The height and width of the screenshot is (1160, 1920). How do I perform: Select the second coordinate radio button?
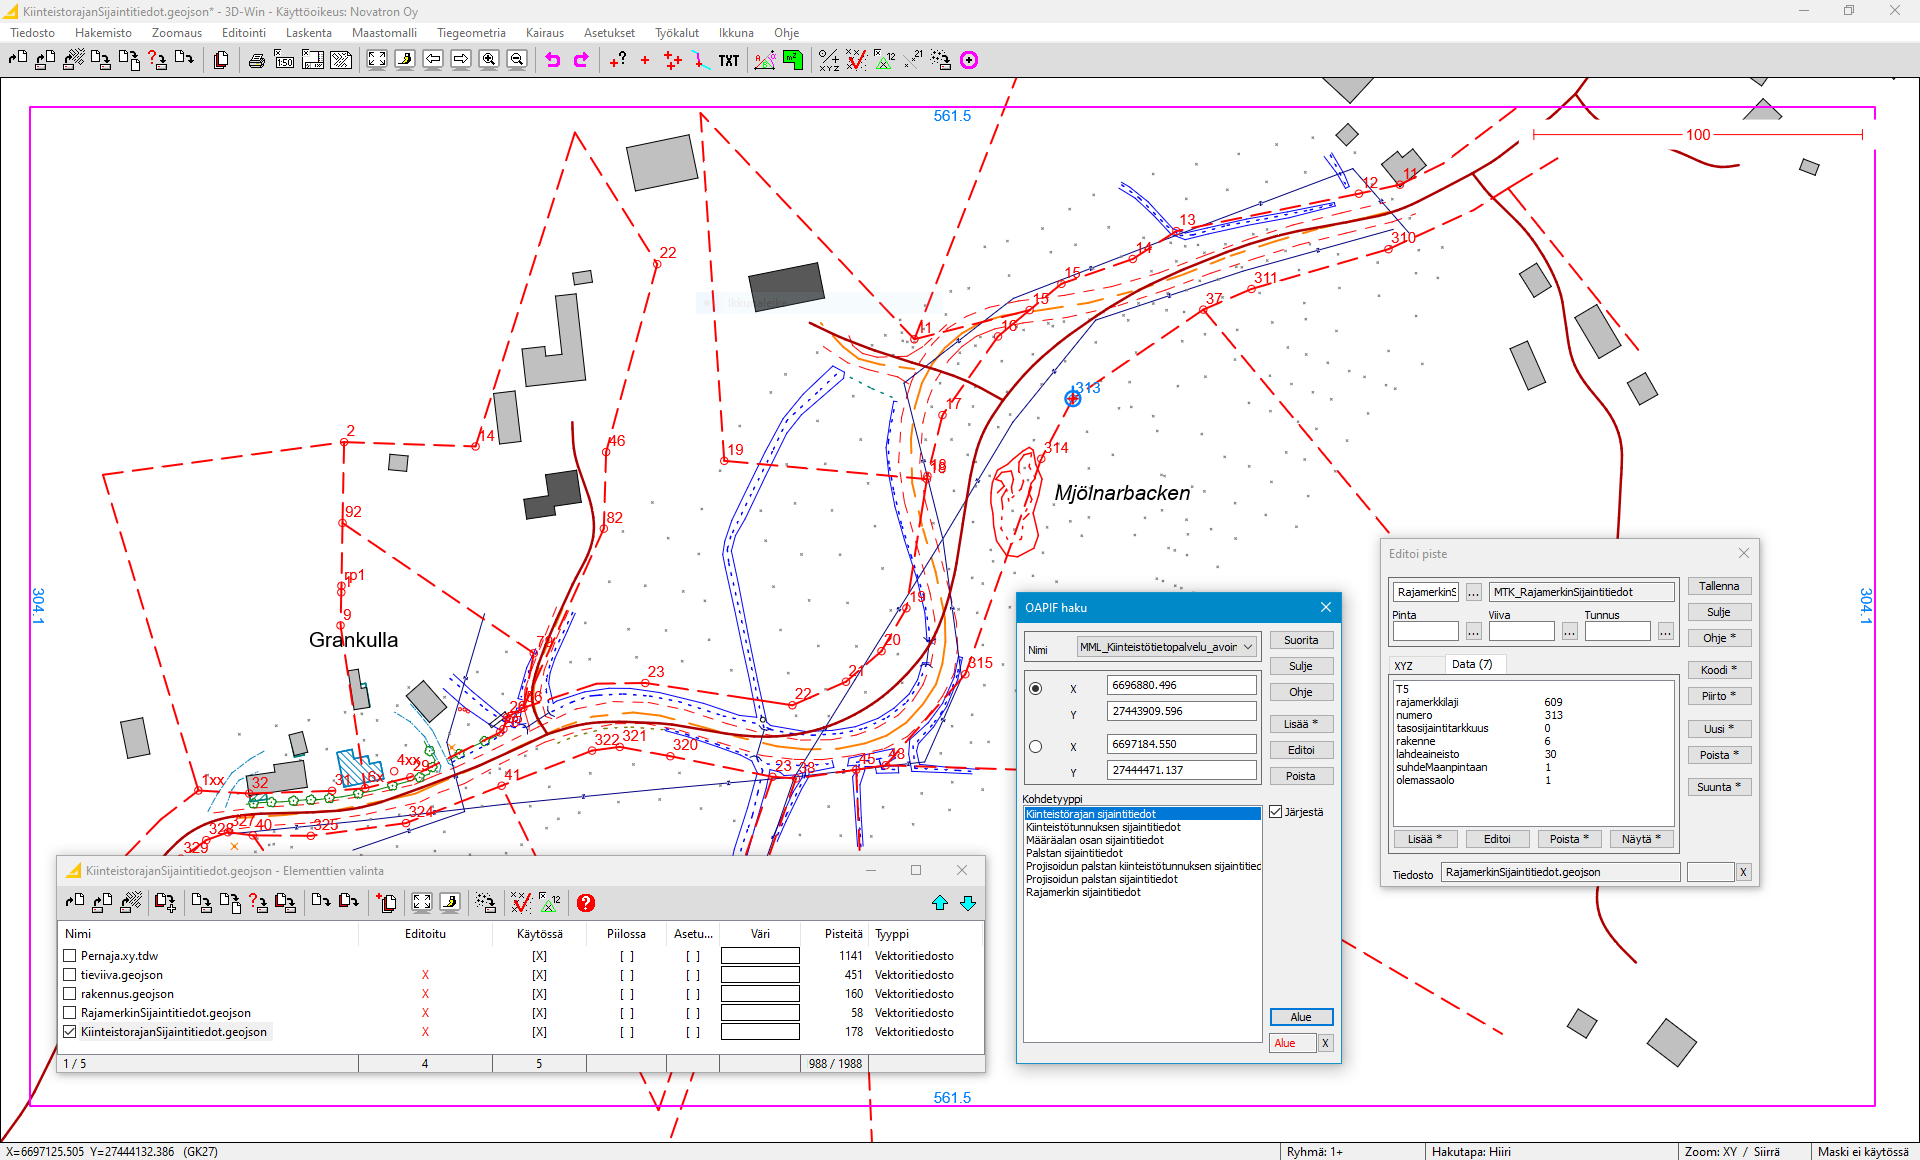pyautogui.click(x=1036, y=746)
